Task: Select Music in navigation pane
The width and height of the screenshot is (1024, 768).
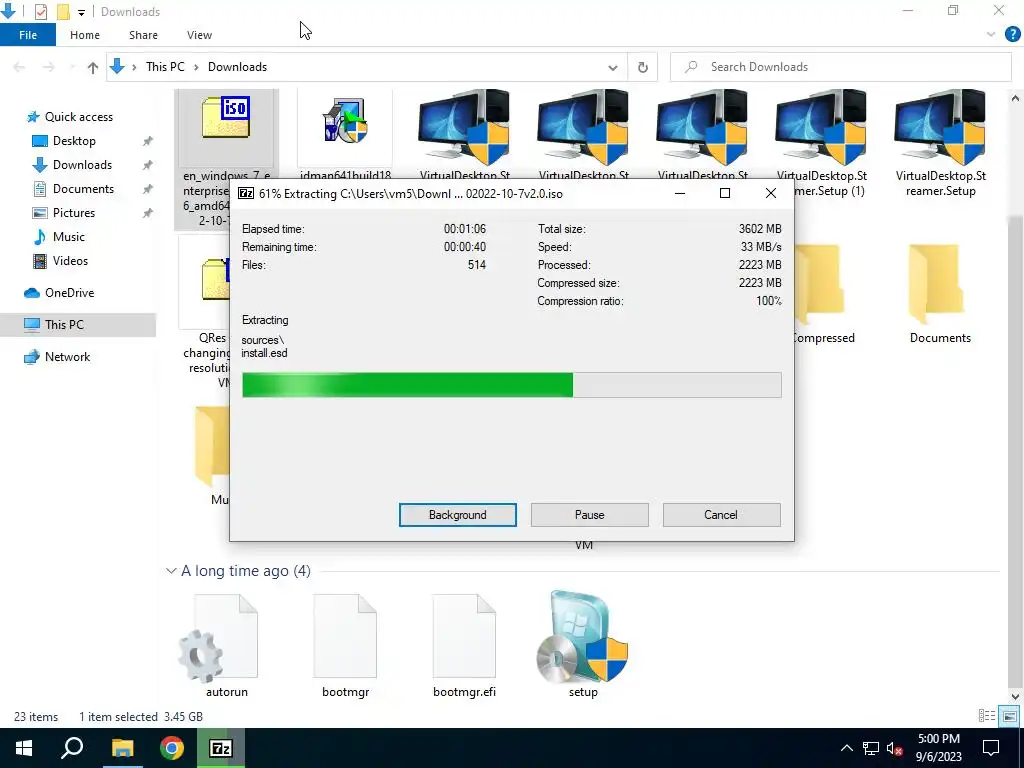Action: tap(68, 236)
